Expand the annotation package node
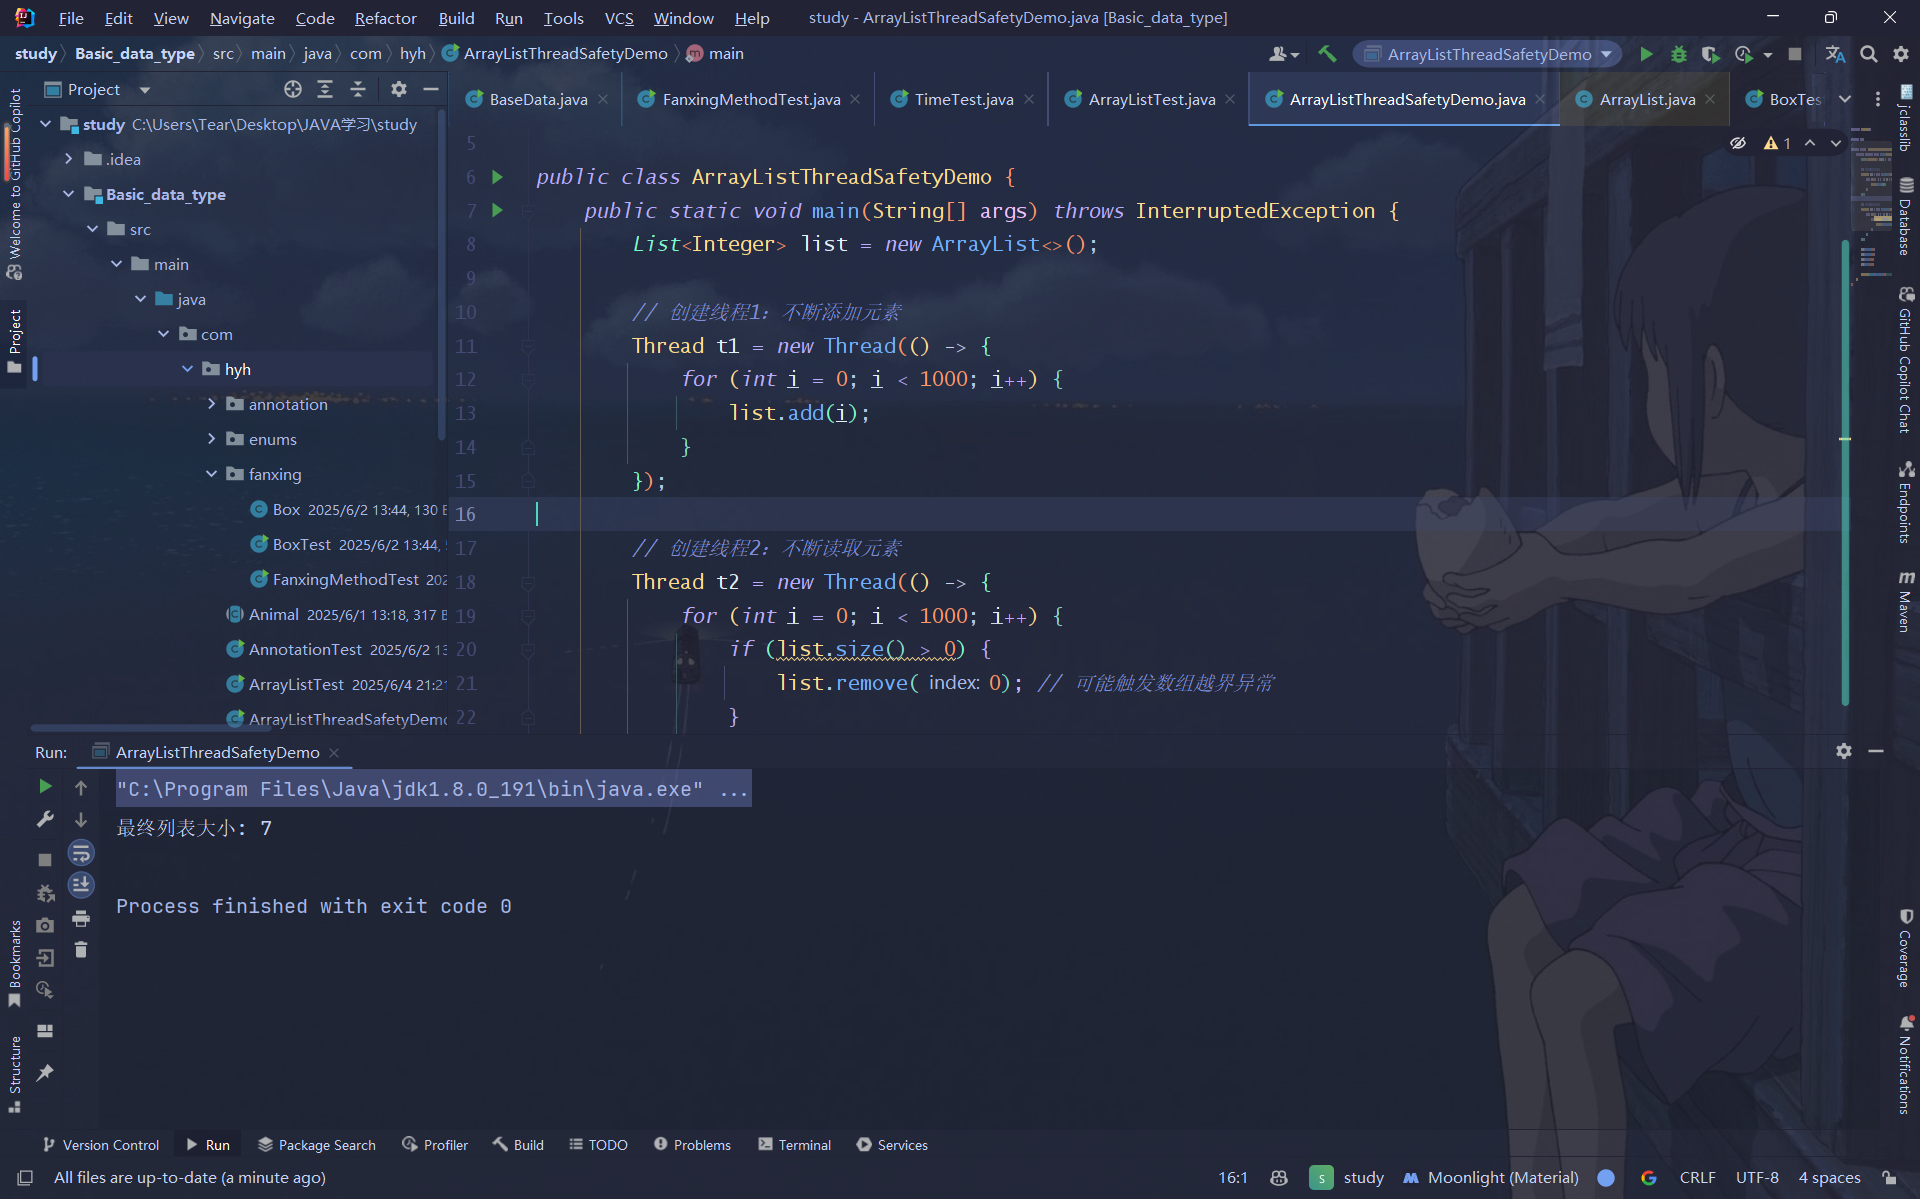This screenshot has height=1199, width=1920. click(212, 404)
